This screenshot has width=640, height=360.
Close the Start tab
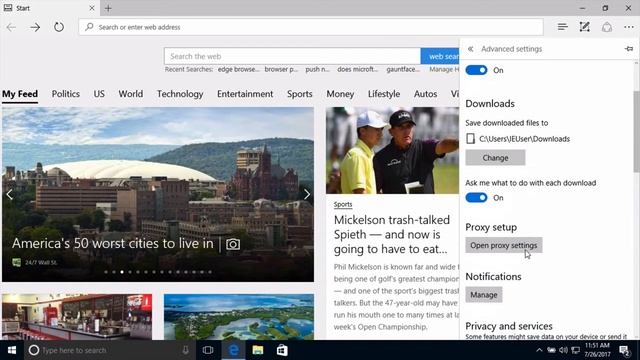coord(92,8)
